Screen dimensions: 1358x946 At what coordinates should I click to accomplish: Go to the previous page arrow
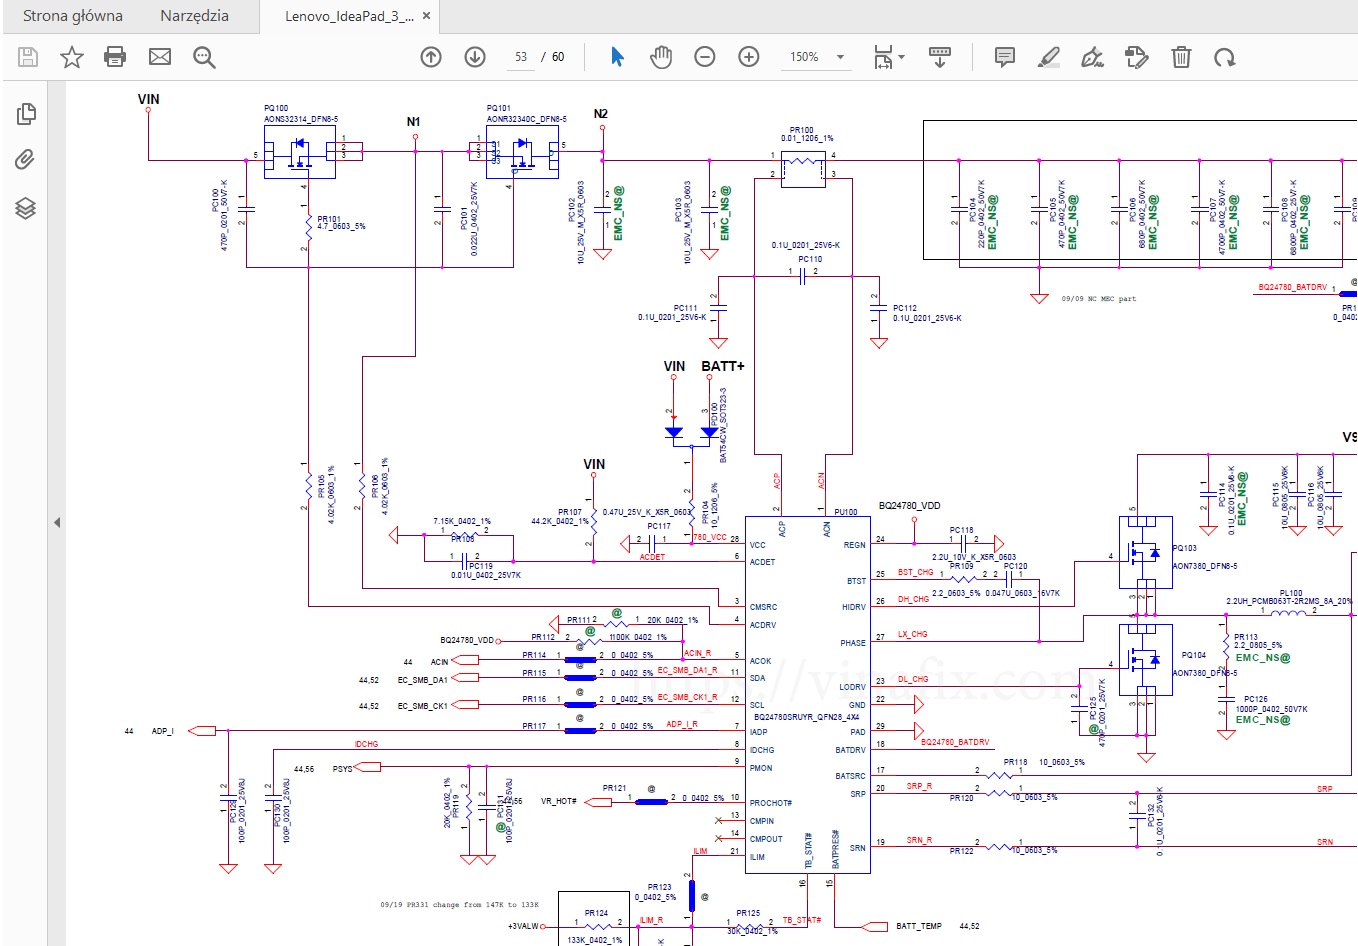coord(431,57)
